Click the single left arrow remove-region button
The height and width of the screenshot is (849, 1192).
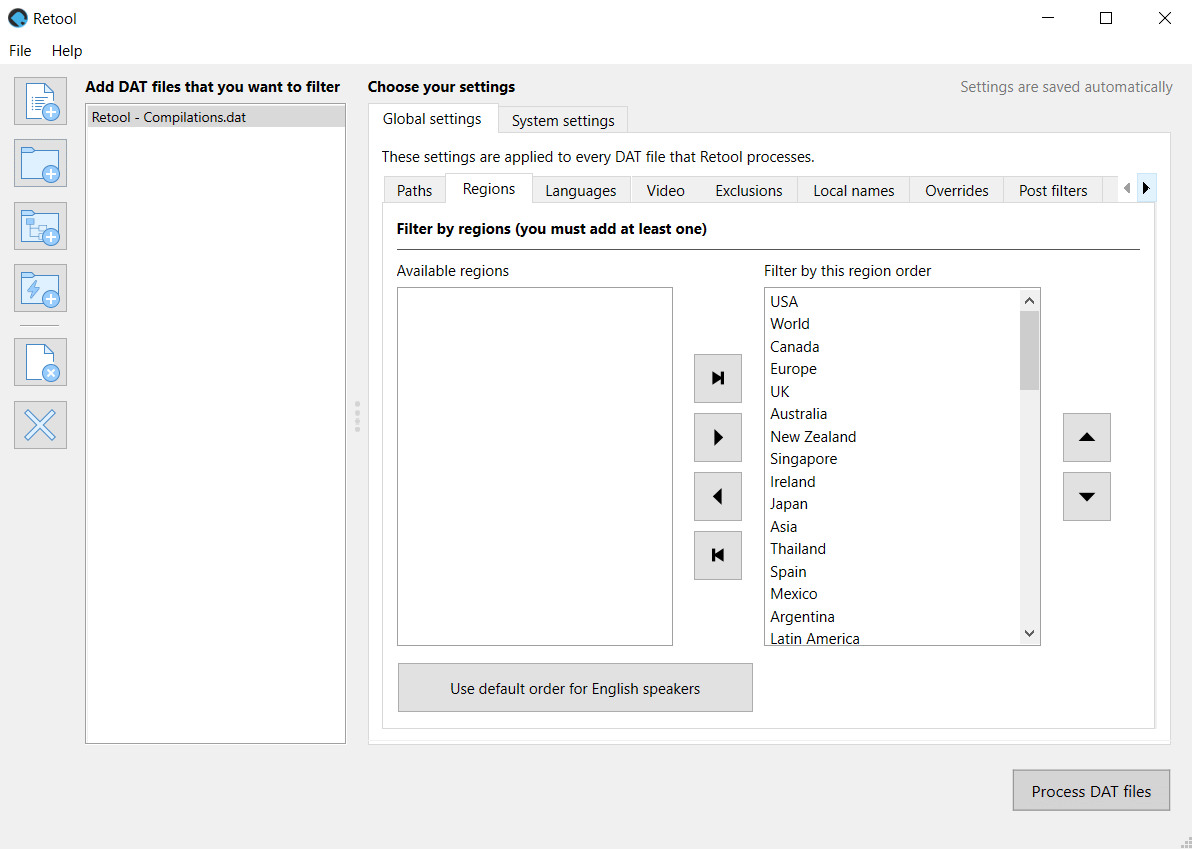click(x=717, y=496)
